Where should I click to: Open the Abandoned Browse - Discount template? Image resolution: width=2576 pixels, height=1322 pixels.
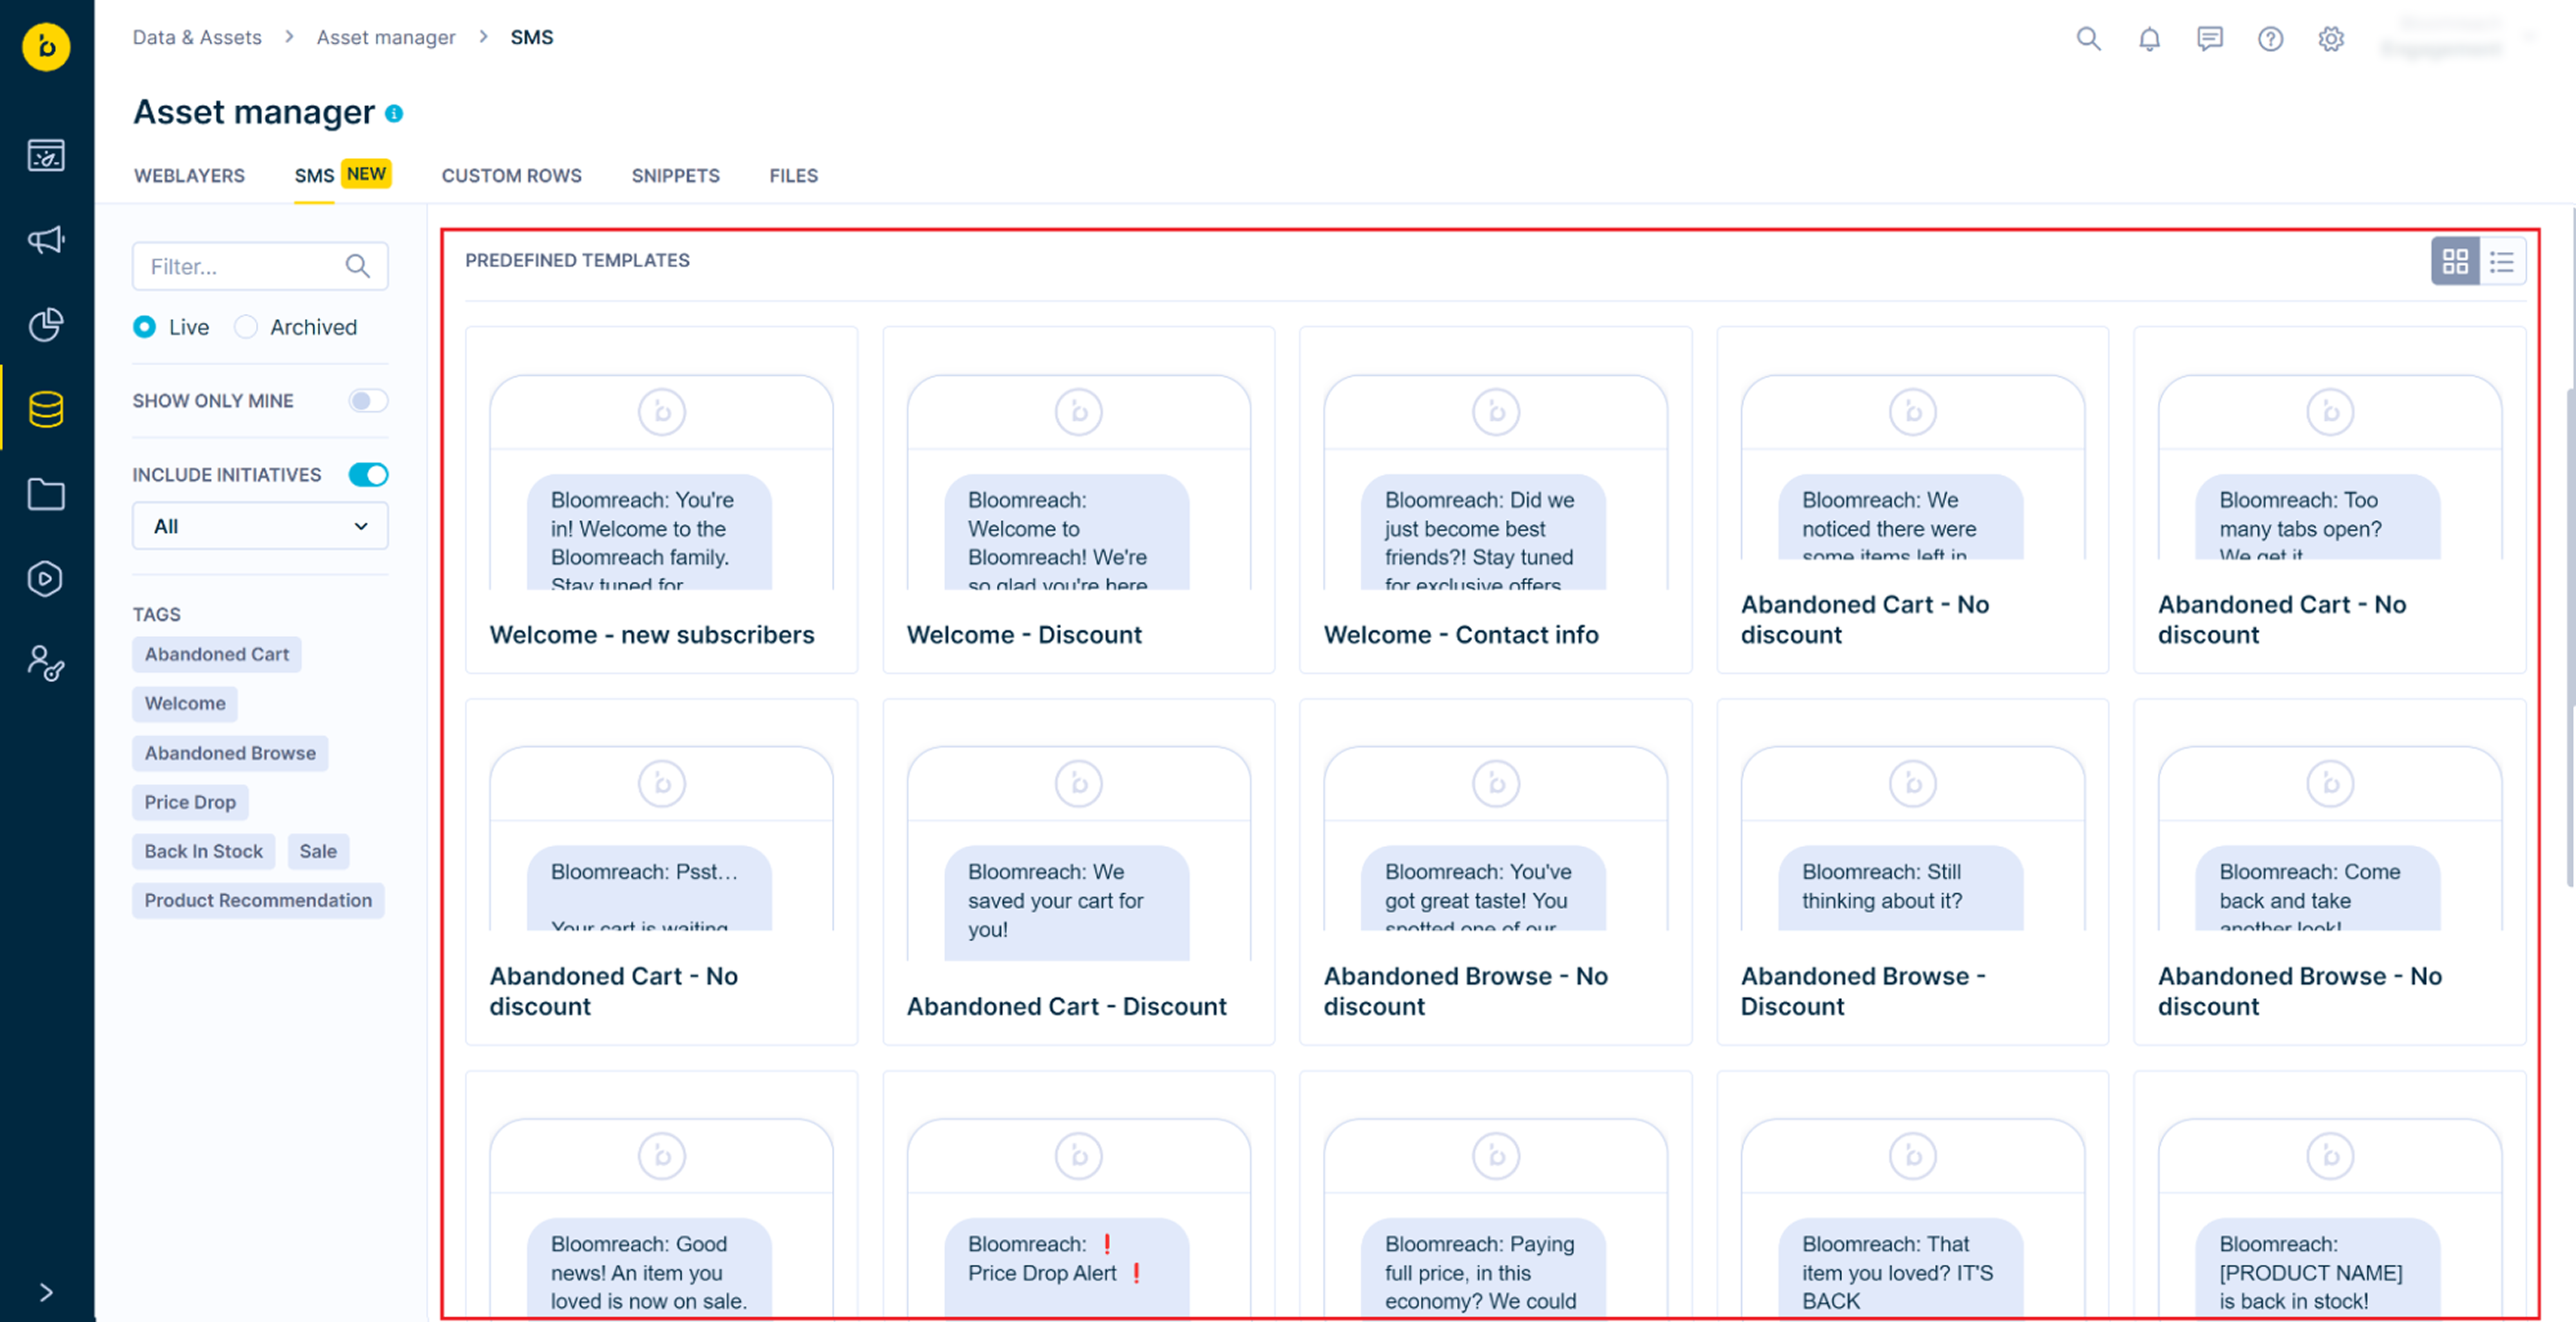[x=1912, y=872]
